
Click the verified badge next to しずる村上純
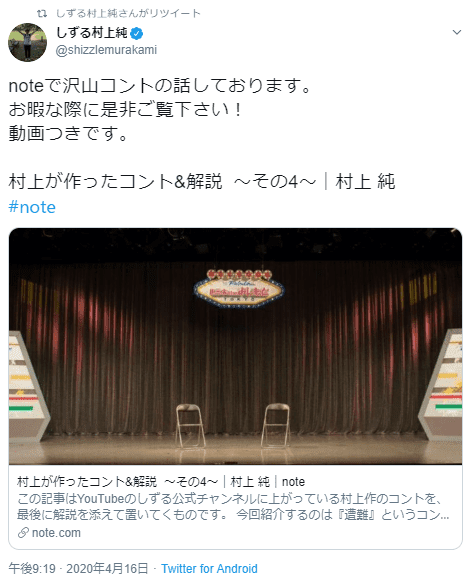[137, 34]
